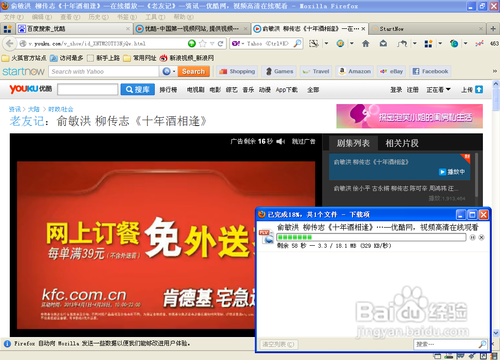Screen dimensions: 500x360
Task: Open the browser home page icon
Action: [x=366, y=43]
